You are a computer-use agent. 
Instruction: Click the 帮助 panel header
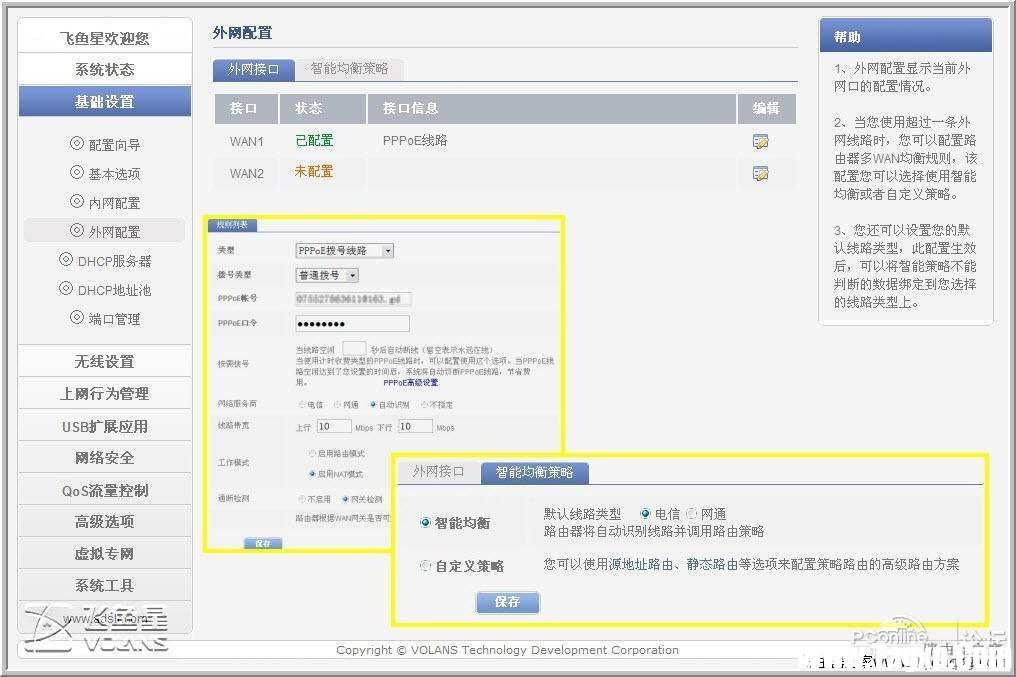coord(905,36)
